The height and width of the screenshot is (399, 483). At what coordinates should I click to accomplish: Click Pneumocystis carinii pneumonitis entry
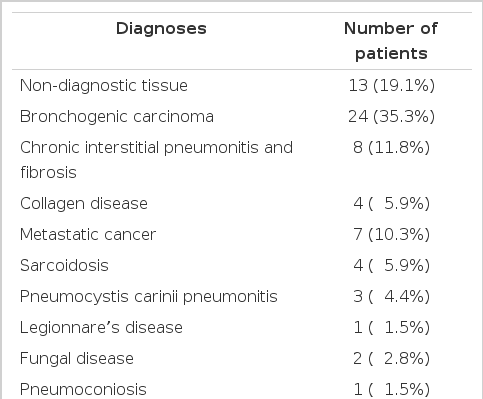click(x=149, y=297)
